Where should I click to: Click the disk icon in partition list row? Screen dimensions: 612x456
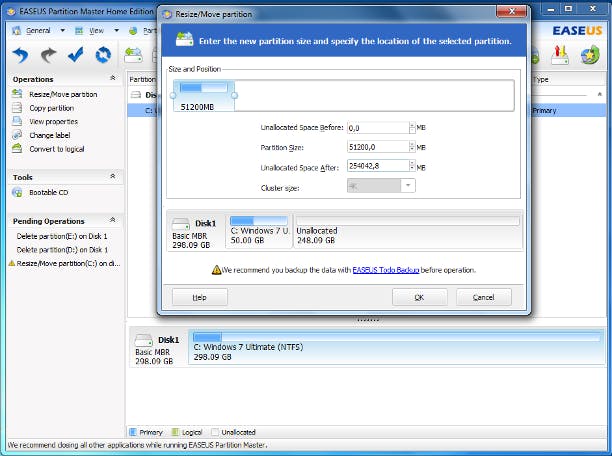click(x=136, y=95)
